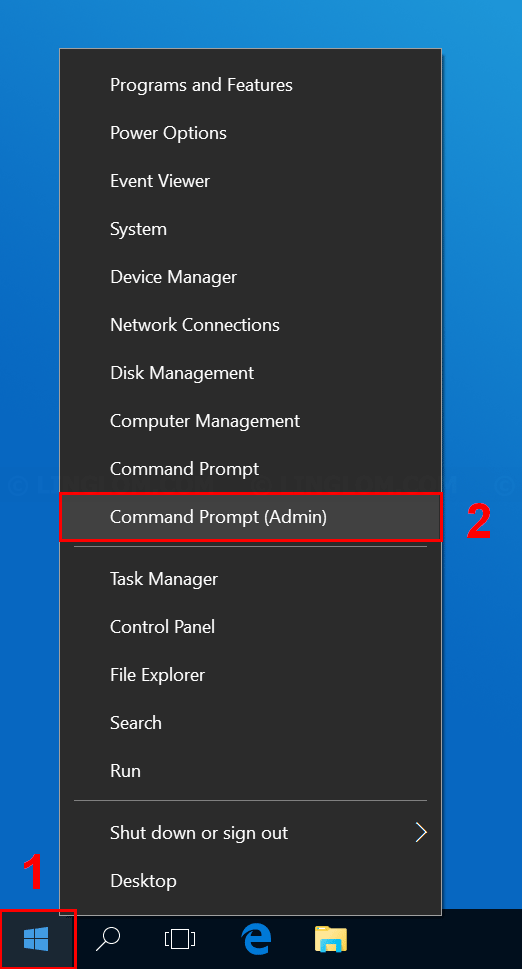The width and height of the screenshot is (522, 969).
Task: Open the taskbar search magnifier icon
Action: 108,940
